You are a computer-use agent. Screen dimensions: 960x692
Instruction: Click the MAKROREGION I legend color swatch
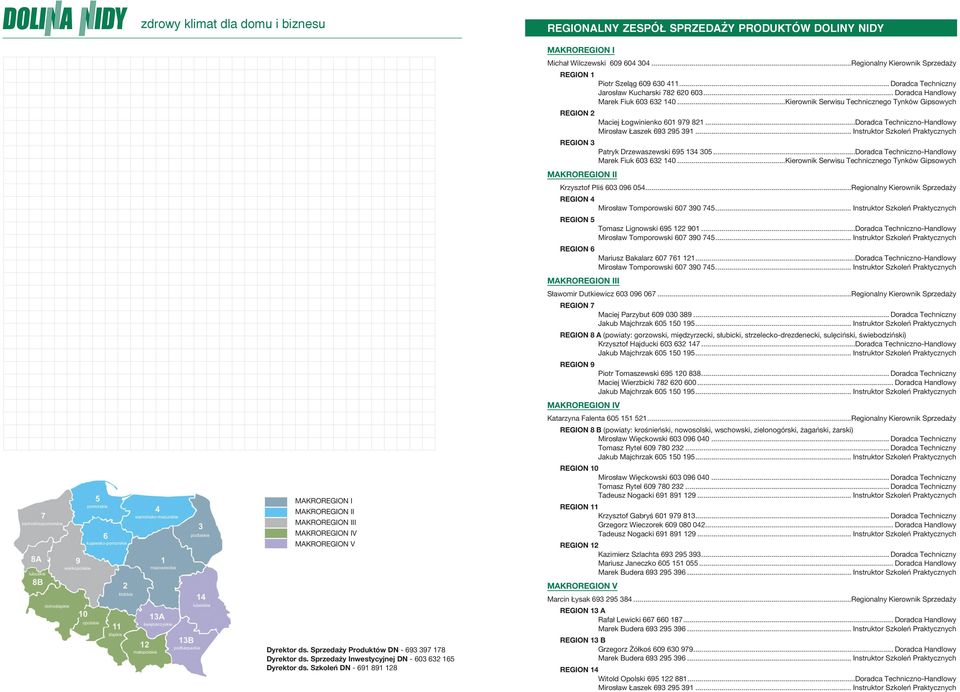(276, 501)
